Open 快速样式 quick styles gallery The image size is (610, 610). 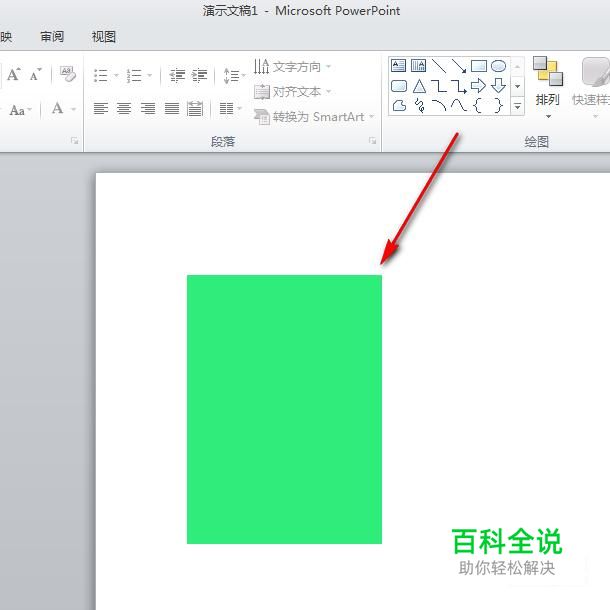pyautogui.click(x=592, y=87)
